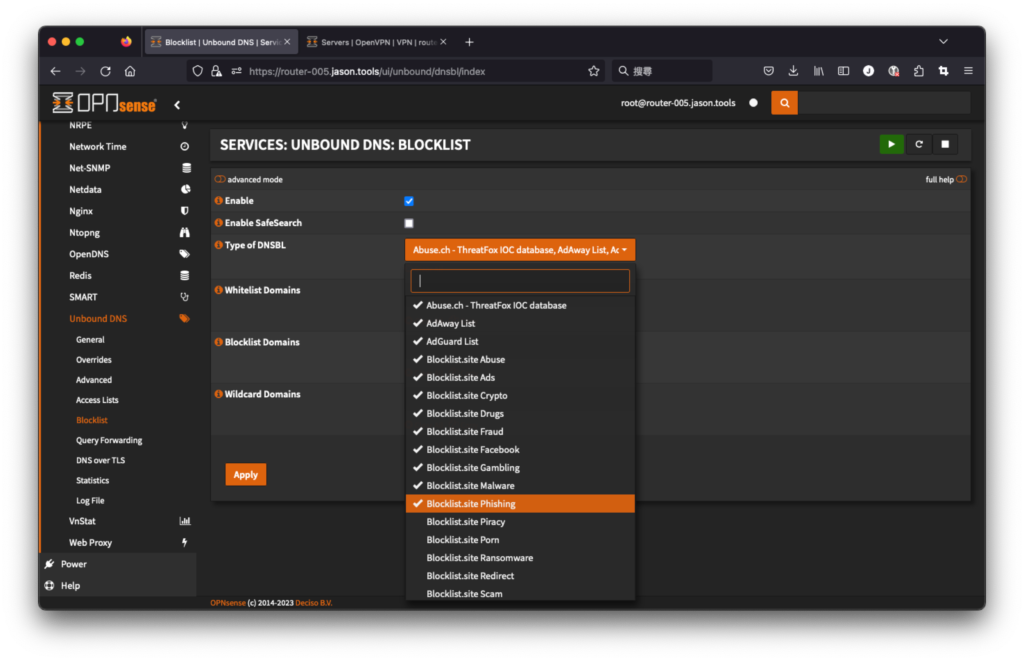
Task: Toggle full help switch
Action: pos(961,179)
